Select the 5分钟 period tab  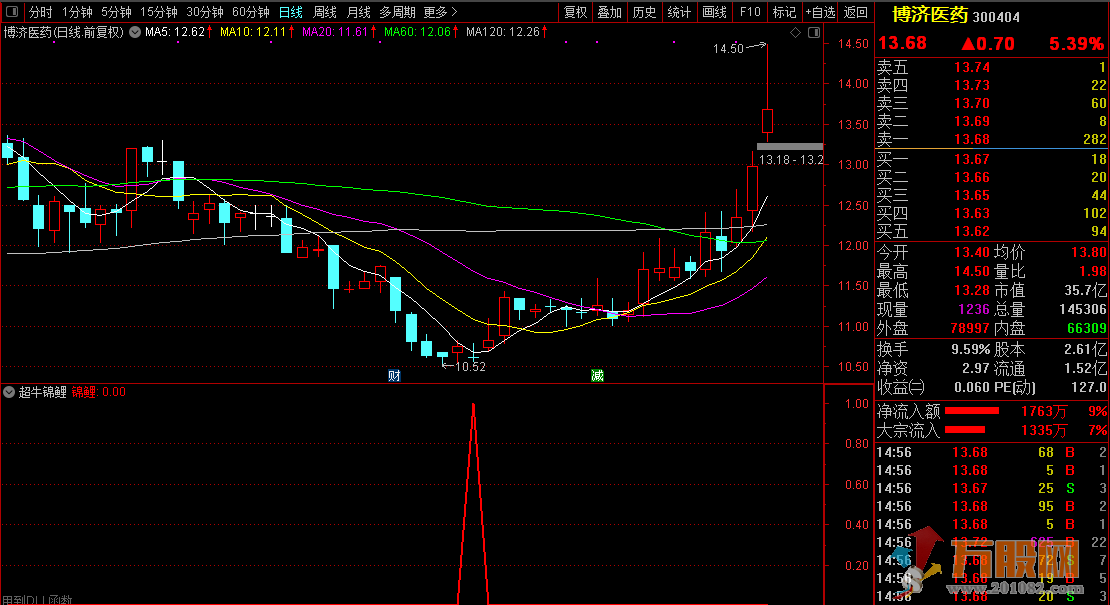[x=116, y=12]
